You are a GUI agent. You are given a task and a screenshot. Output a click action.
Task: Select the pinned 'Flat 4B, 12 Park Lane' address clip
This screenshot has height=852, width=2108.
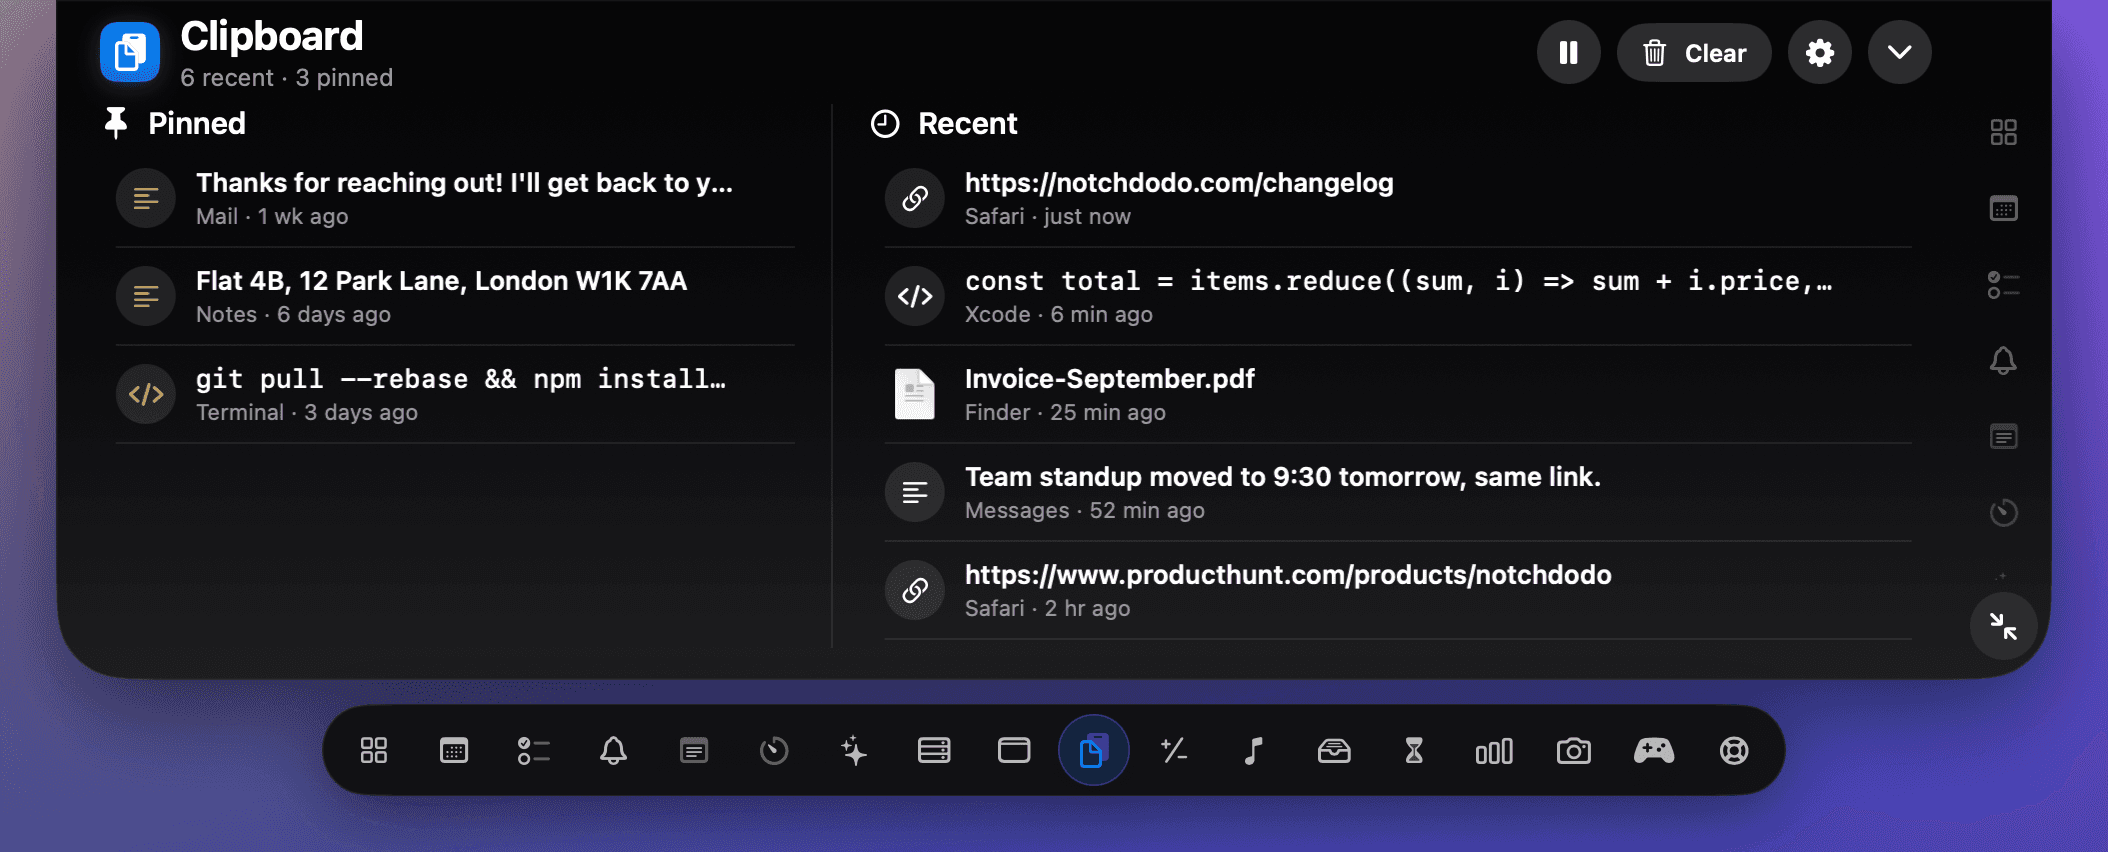click(x=455, y=296)
